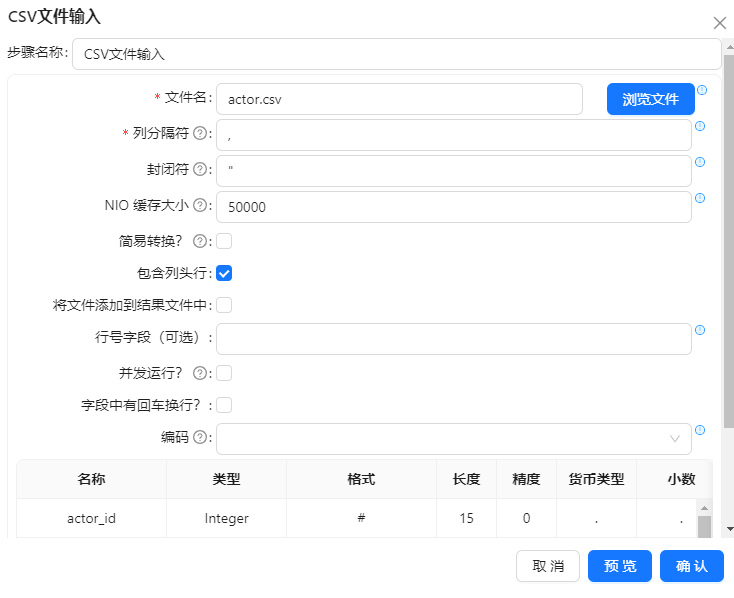Viewport: 734px width, 598px height.
Task: Click help icon beside 编码 label
Action: 200,437
